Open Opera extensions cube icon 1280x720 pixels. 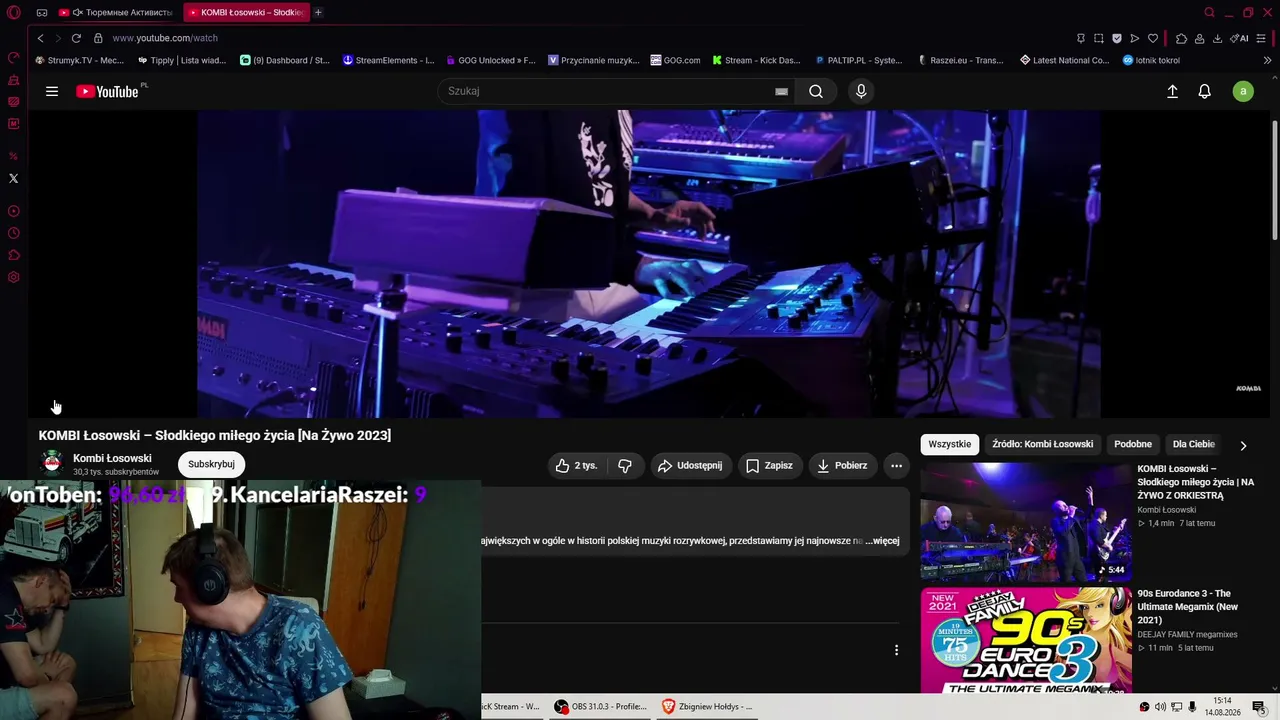point(1181,38)
